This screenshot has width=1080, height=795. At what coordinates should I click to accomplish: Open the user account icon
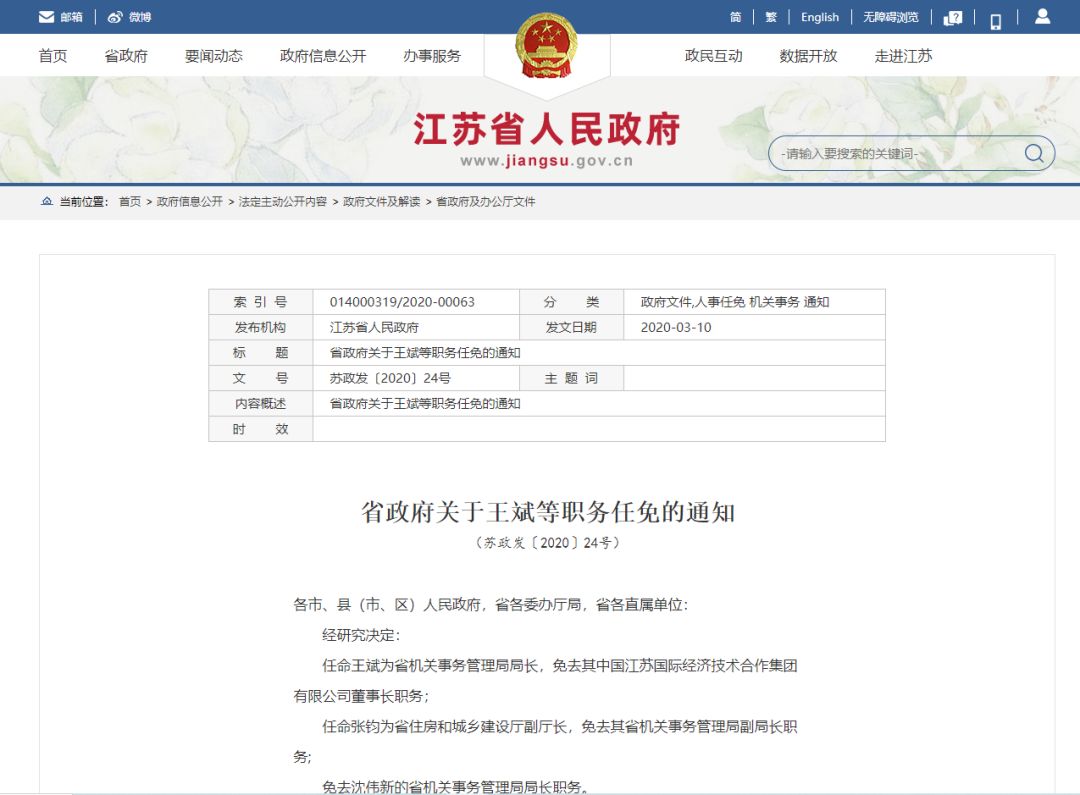[x=1042, y=17]
